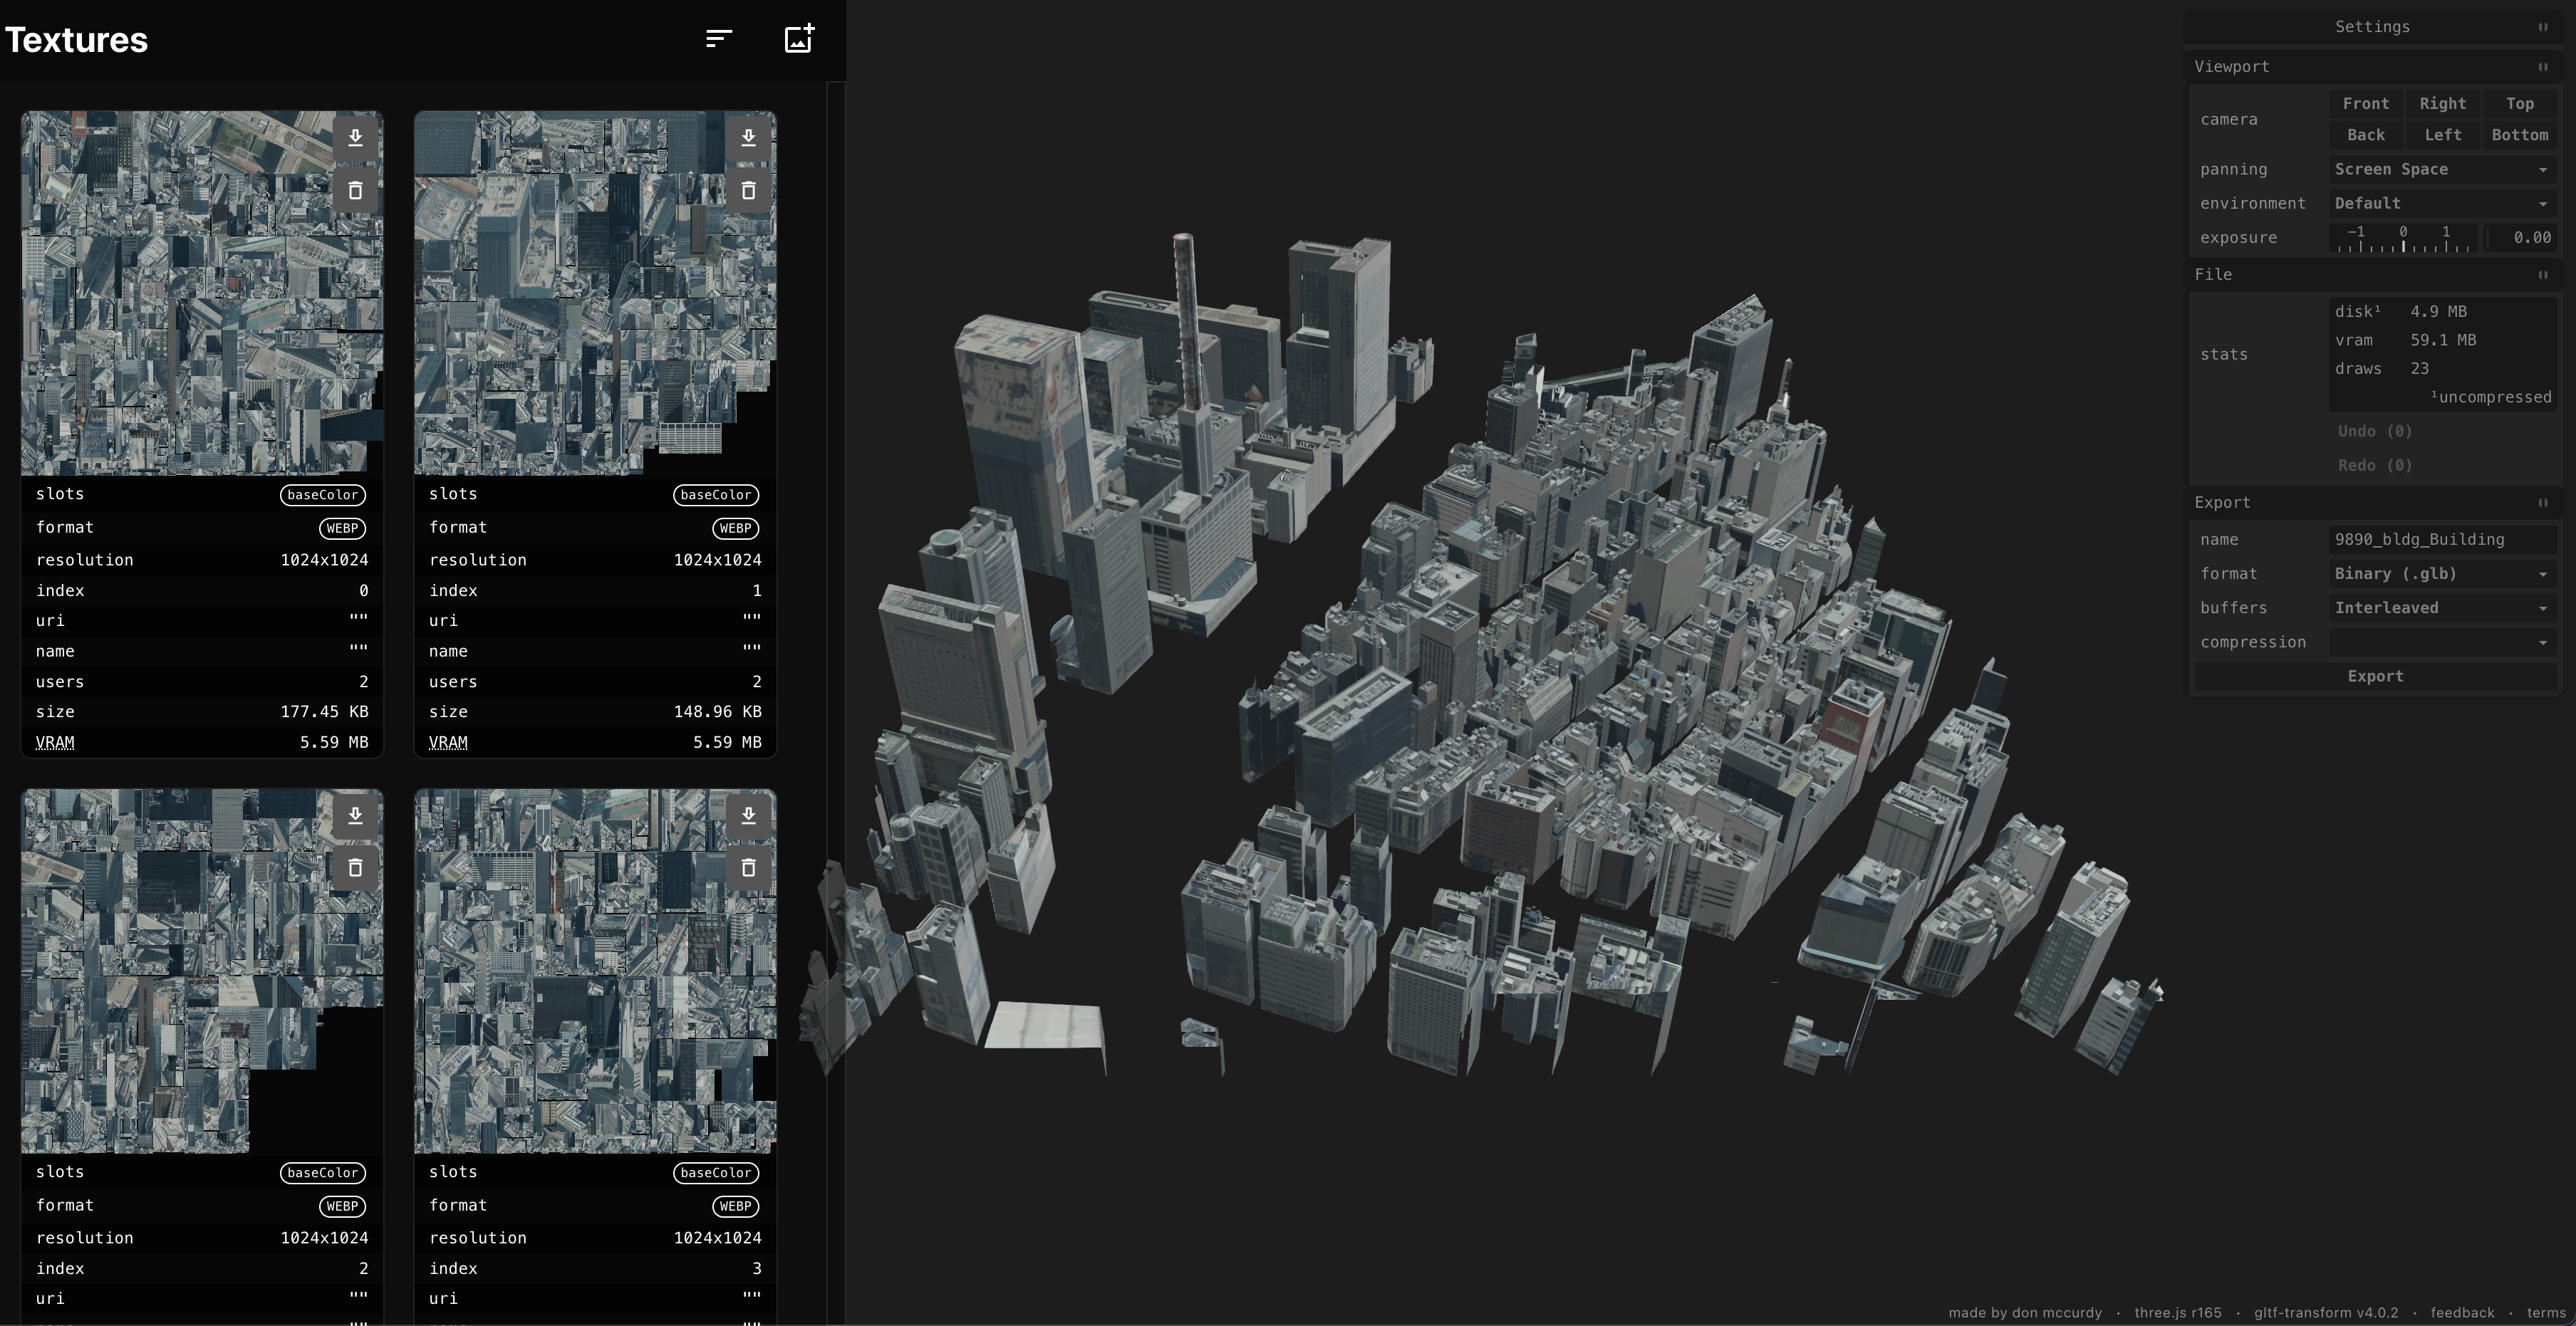
Task: Delete the texture with index 3
Action: 748,868
